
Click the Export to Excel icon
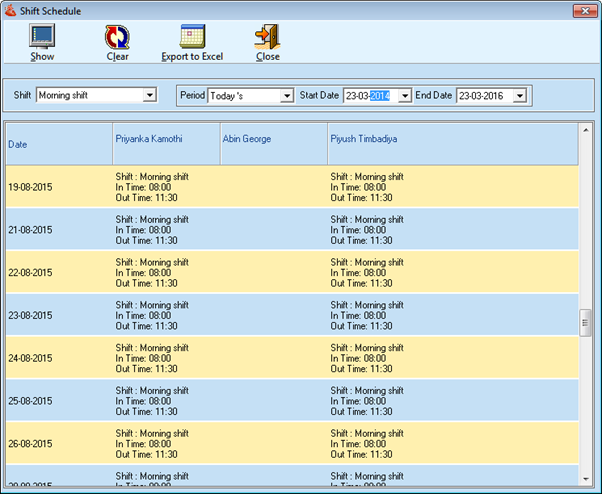(x=192, y=37)
